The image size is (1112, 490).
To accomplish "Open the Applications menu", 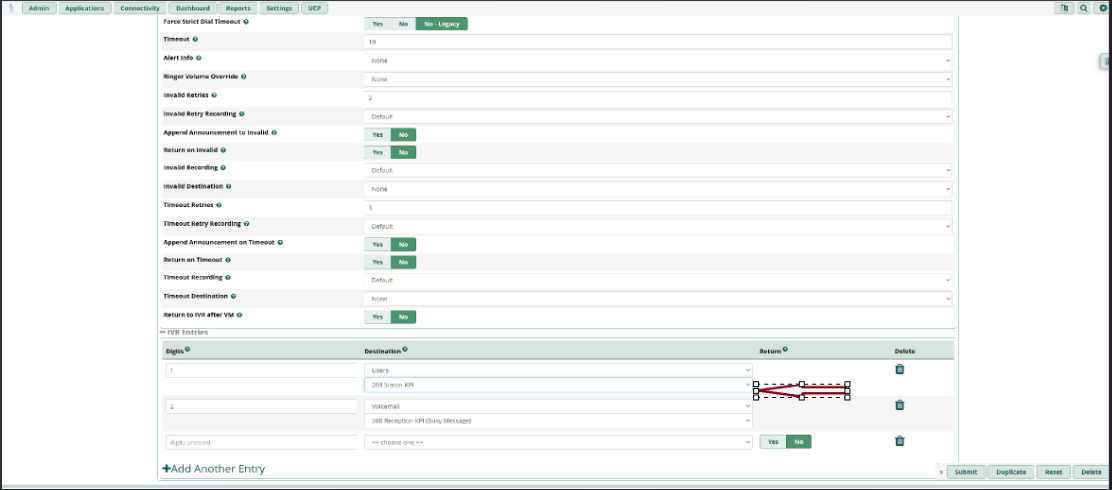I will click(x=84, y=9).
